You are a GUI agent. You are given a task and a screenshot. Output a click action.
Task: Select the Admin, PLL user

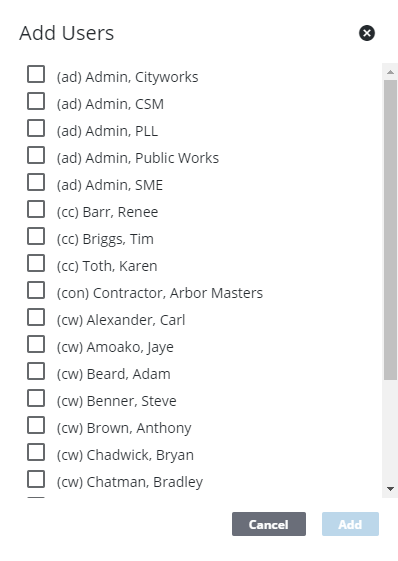36,128
